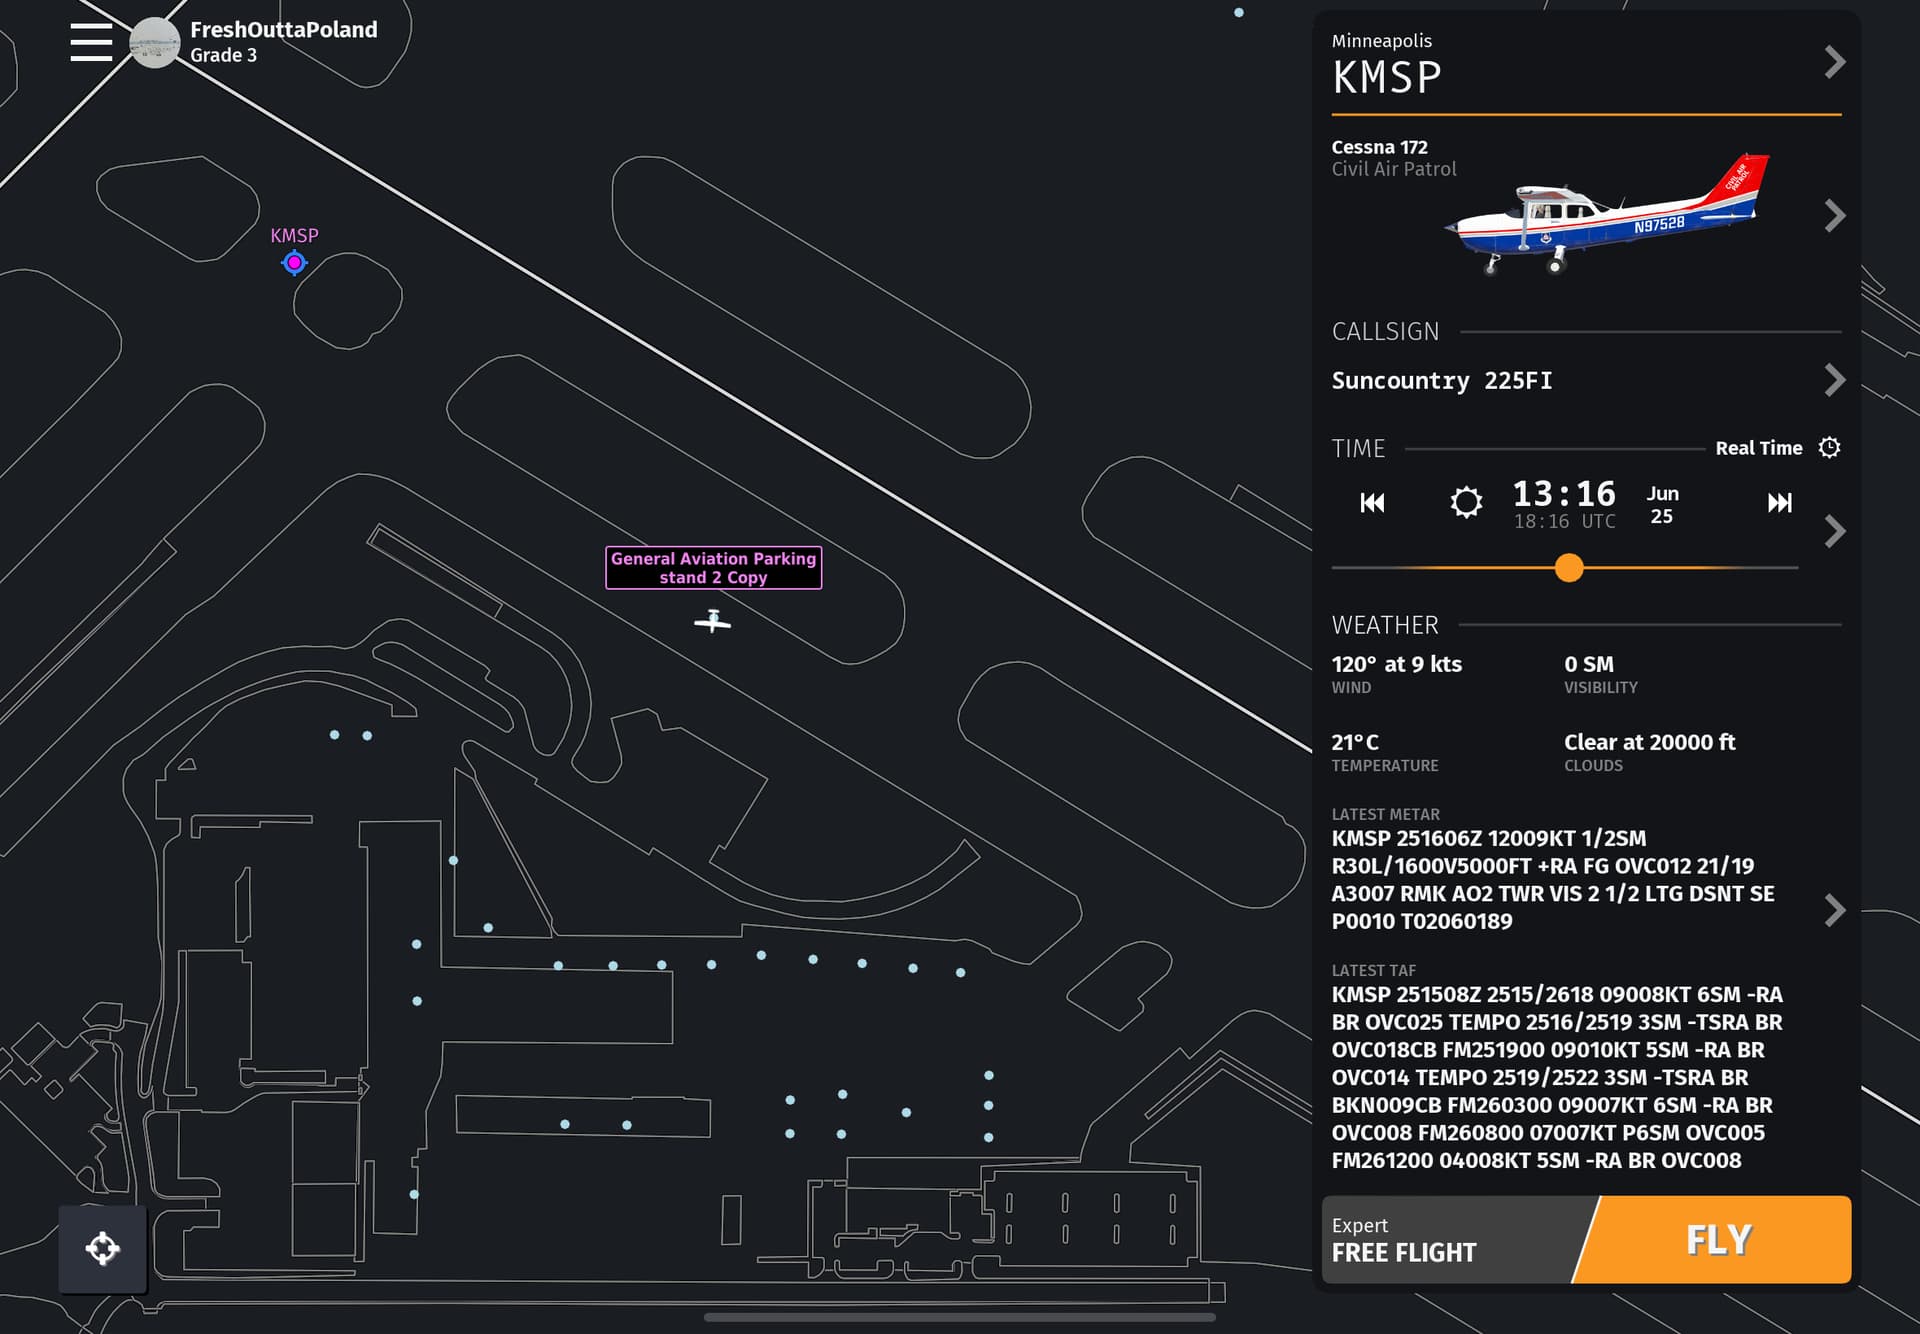Click the Jun 25 date
1920x1334 pixels.
(1662, 505)
